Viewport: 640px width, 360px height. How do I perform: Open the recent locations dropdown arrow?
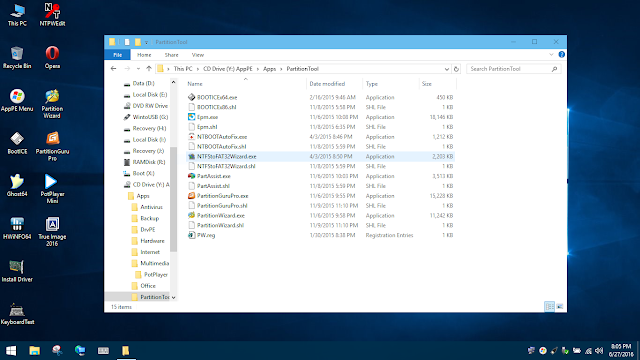click(138, 69)
